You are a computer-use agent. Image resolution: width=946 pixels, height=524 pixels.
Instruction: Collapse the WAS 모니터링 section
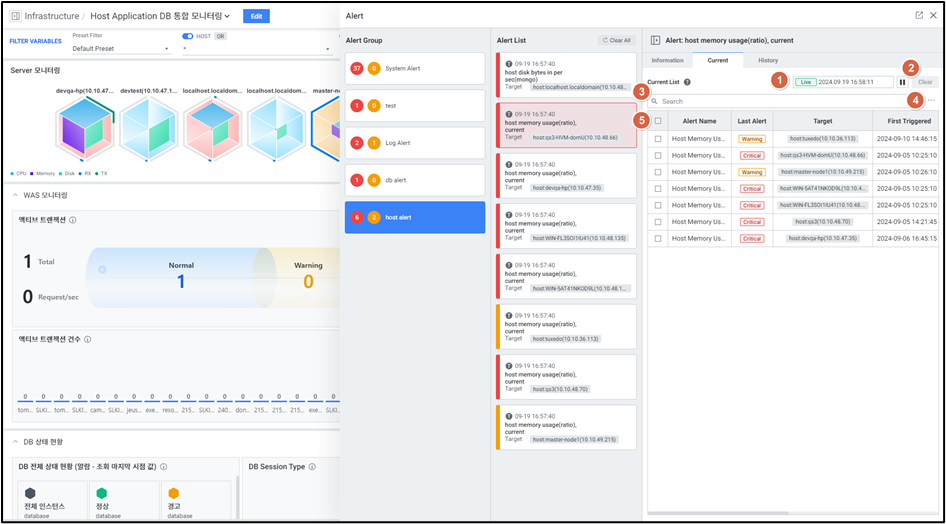[x=16, y=195]
